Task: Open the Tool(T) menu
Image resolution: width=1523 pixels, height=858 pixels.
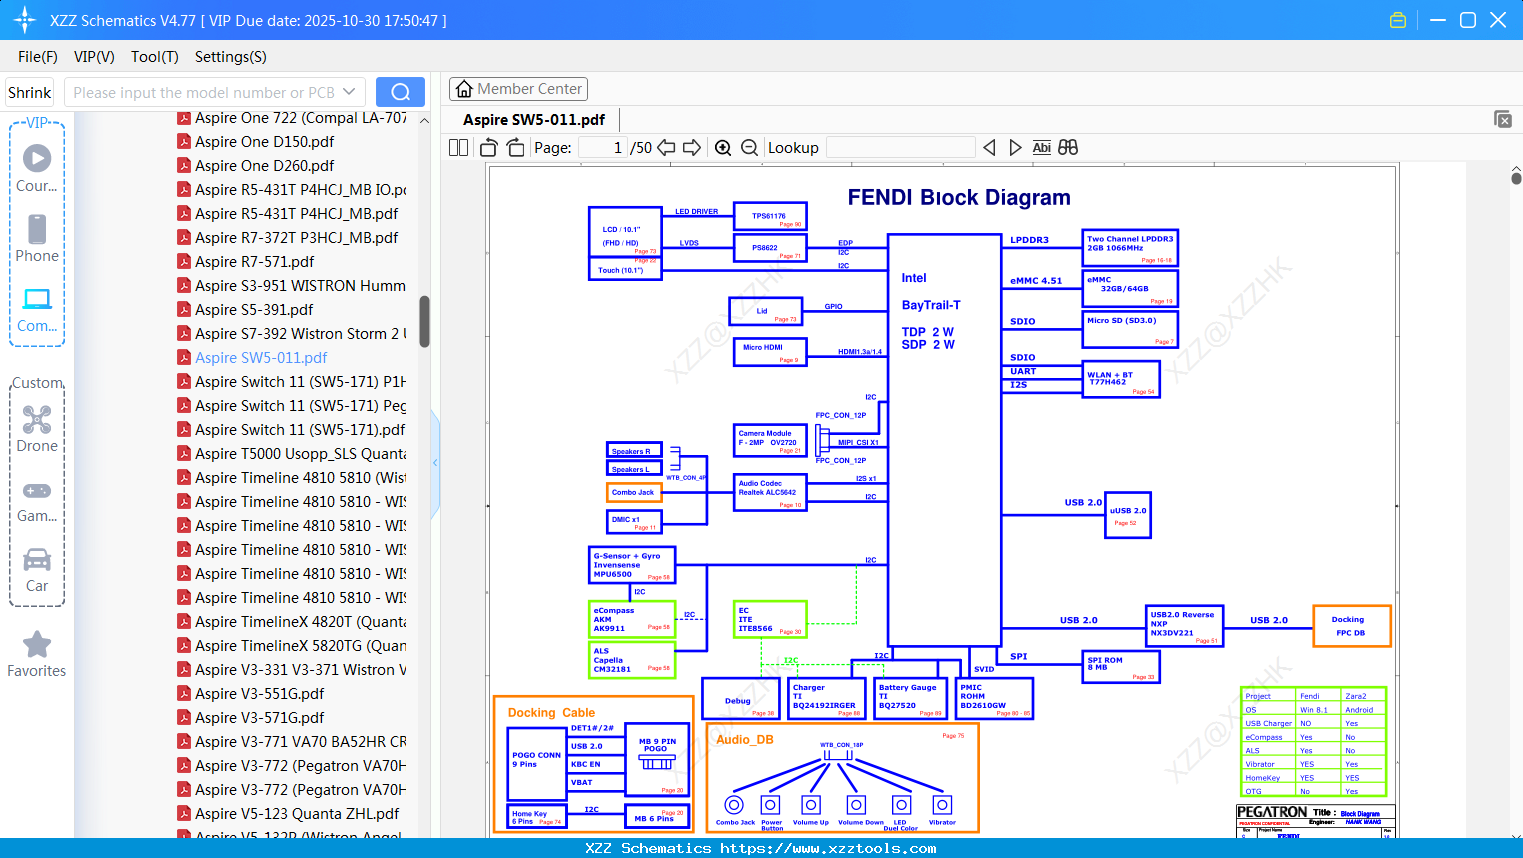Action: tap(155, 57)
